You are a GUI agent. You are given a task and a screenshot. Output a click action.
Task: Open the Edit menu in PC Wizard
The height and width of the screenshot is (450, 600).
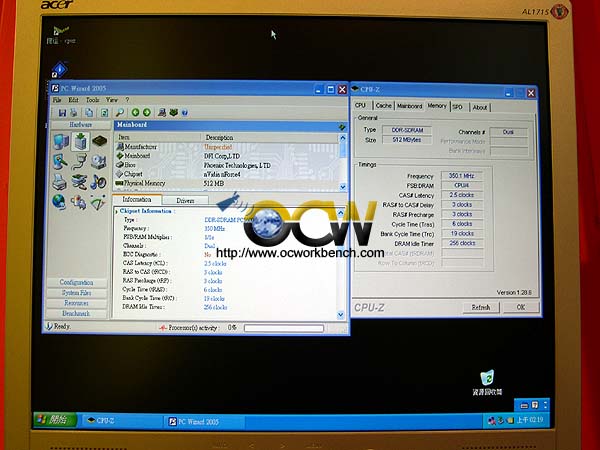[73, 100]
